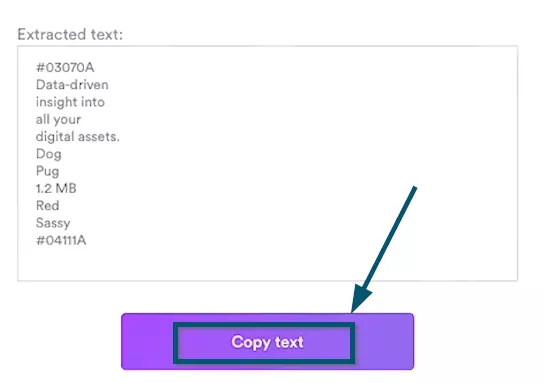Click the purple button's left edge outside the highlight box
Image resolution: width=543 pixels, height=383 pixels.
coord(147,342)
